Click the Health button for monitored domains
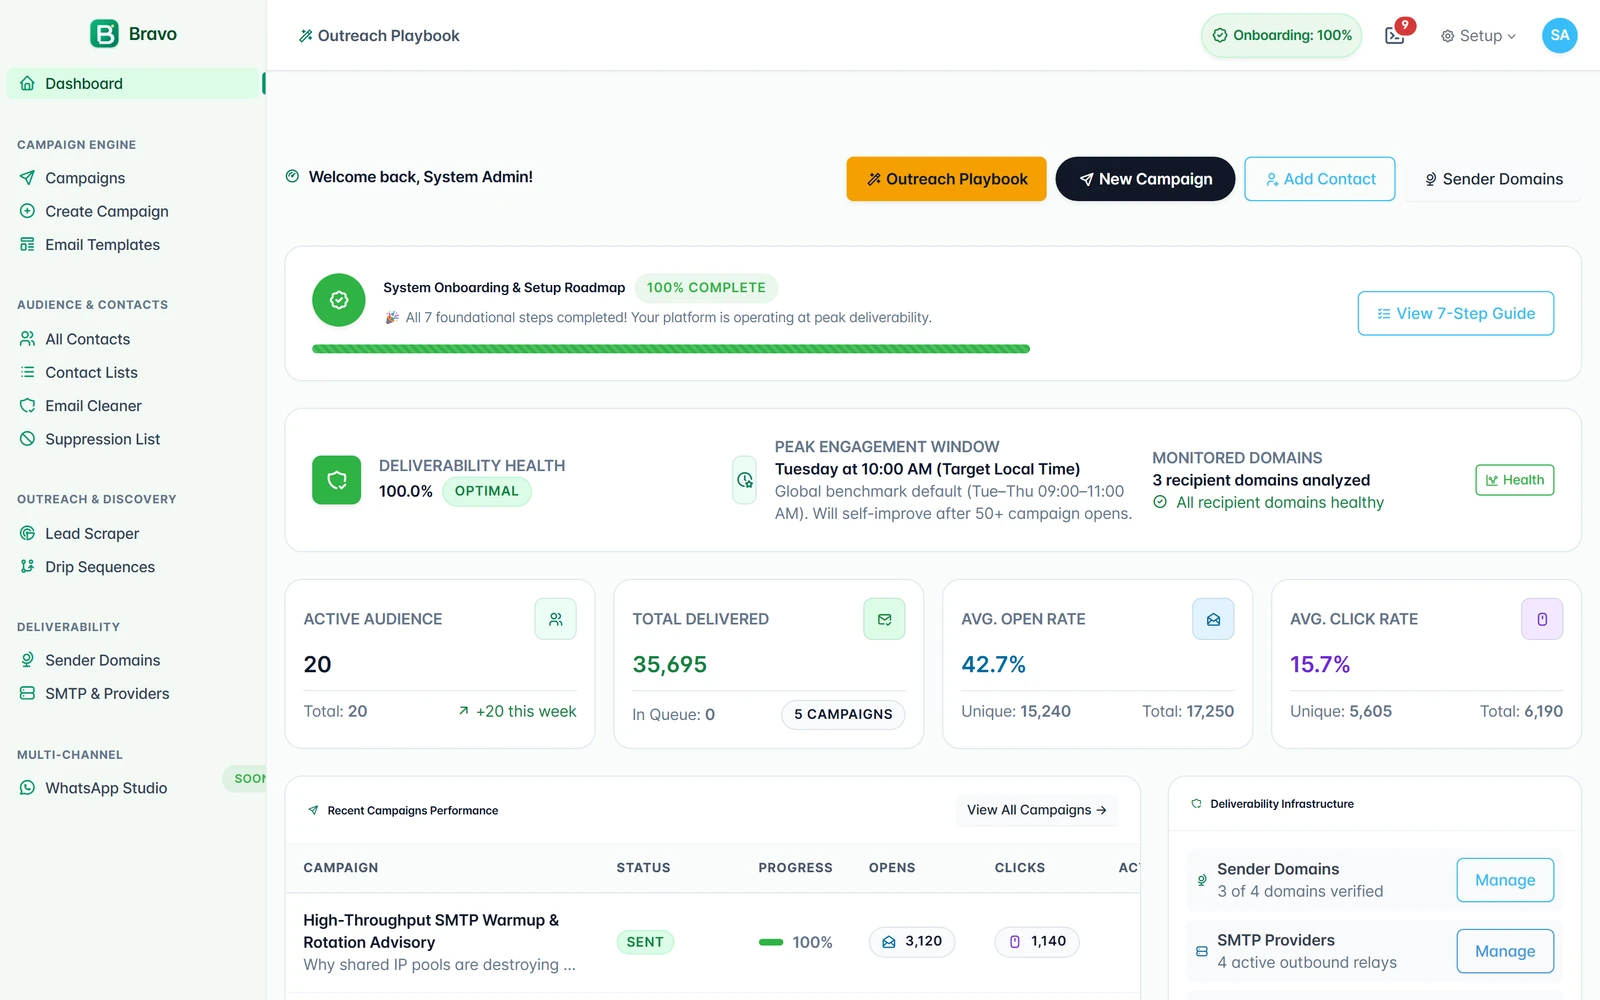Image resolution: width=1600 pixels, height=1000 pixels. coord(1515,480)
